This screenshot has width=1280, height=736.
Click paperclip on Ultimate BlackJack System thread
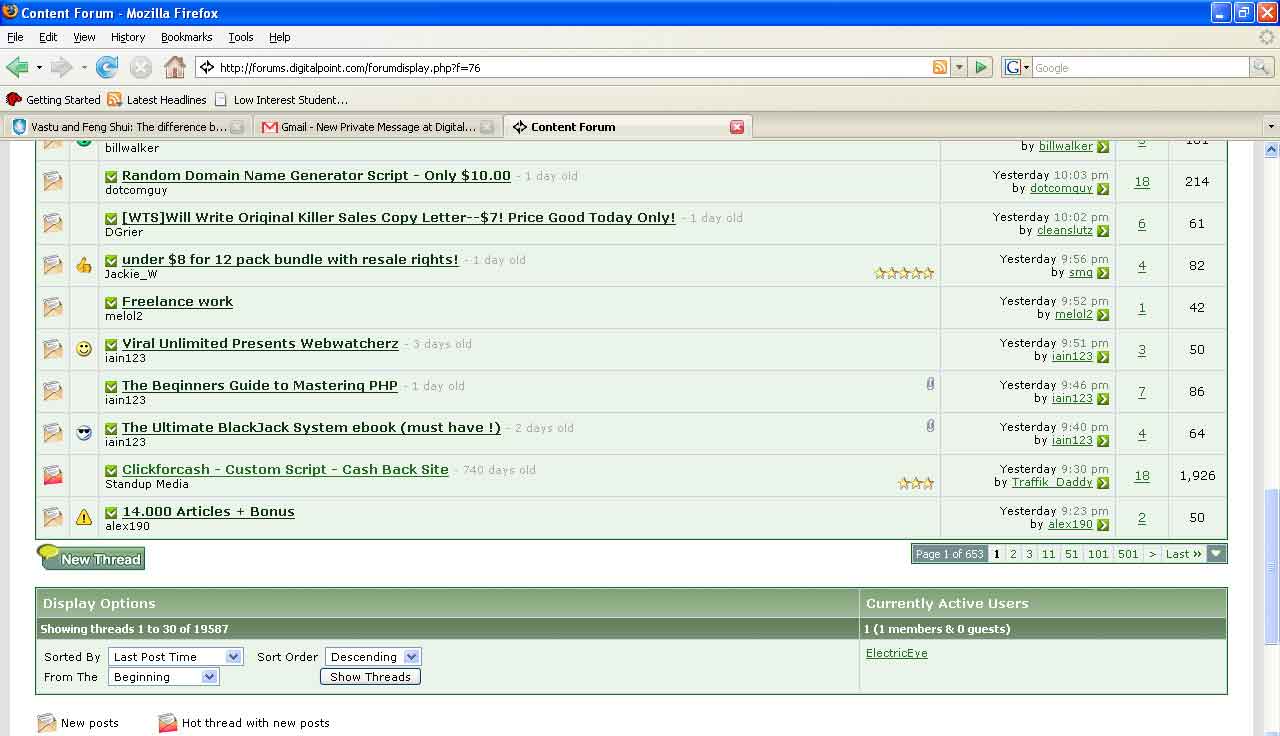tap(930, 426)
